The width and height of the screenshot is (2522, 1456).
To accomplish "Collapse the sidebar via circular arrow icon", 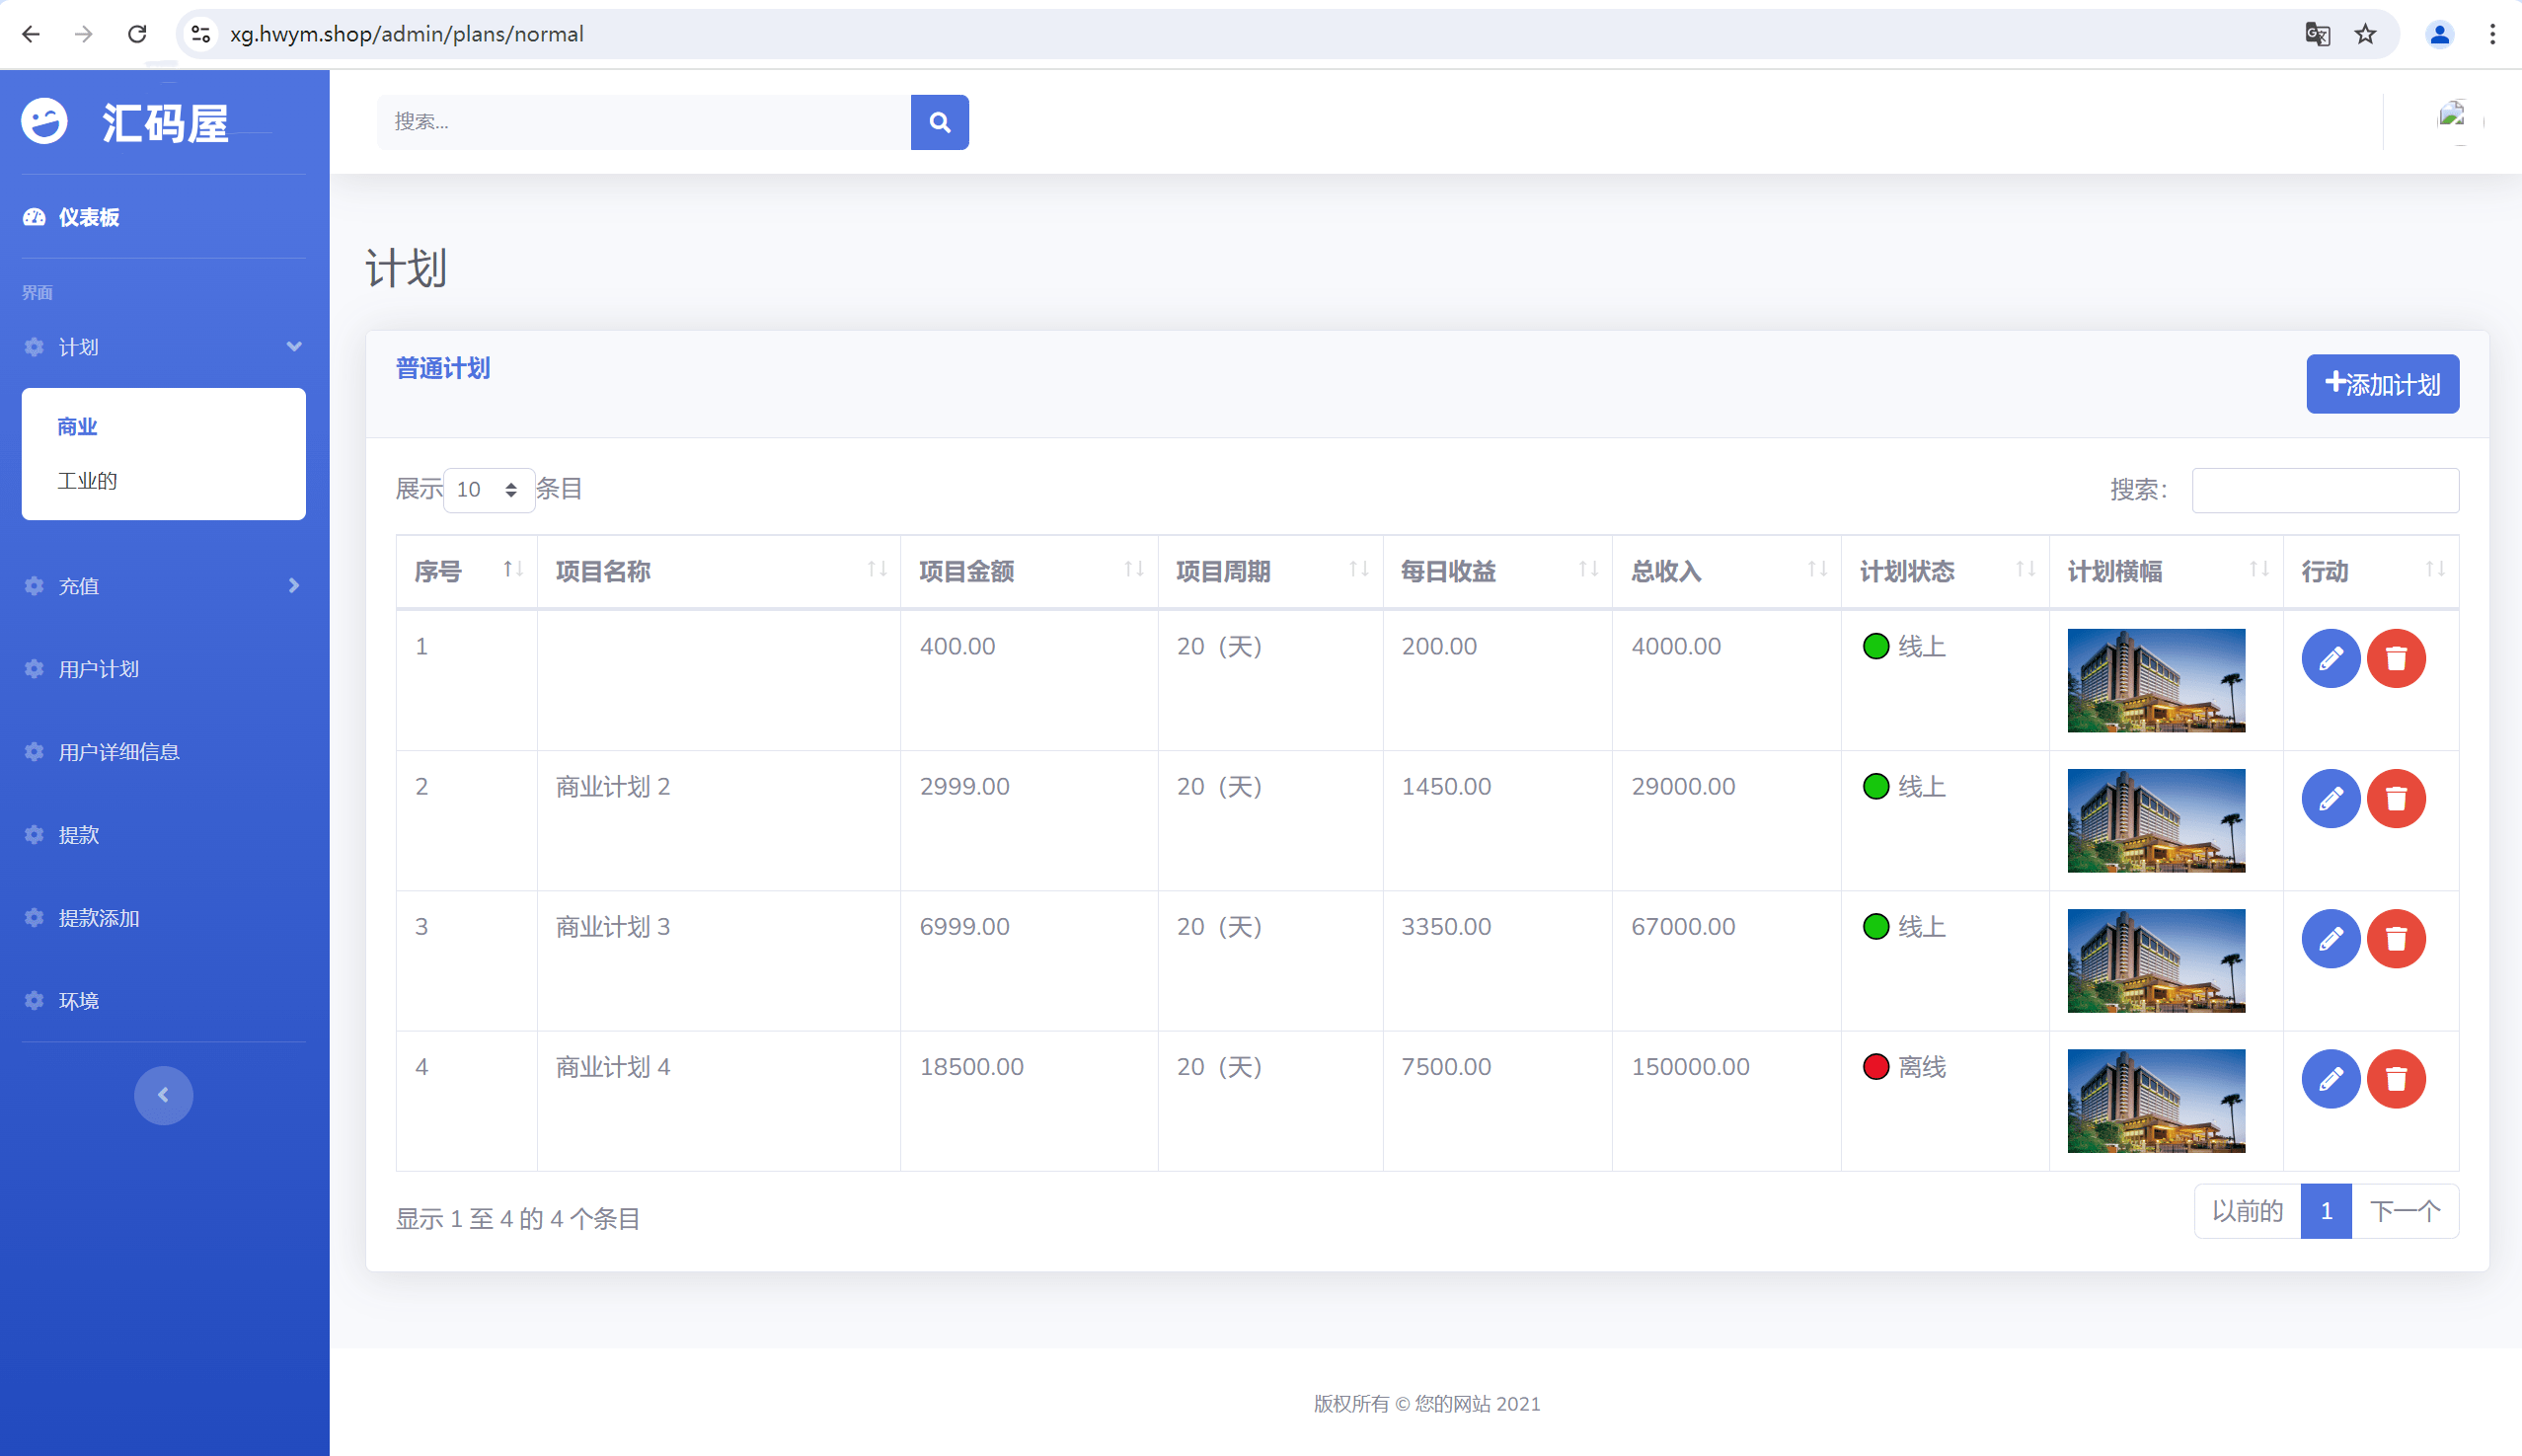I will coord(163,1095).
